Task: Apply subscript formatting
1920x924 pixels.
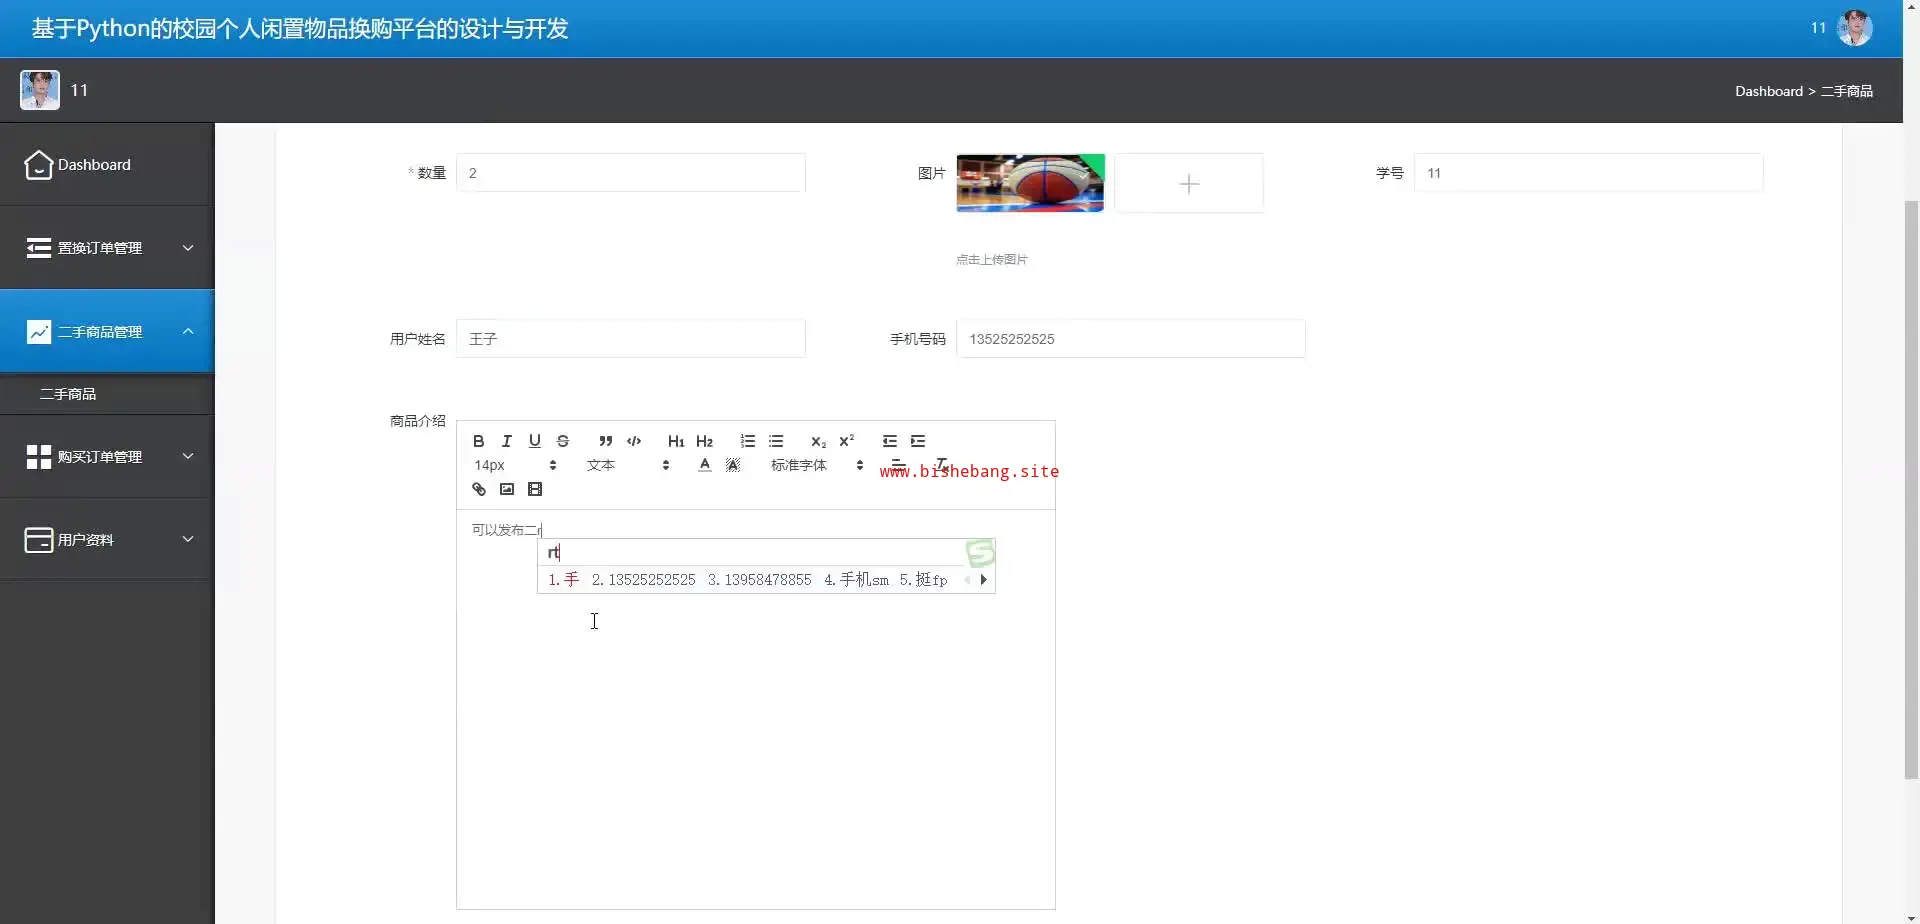Action: click(x=818, y=441)
